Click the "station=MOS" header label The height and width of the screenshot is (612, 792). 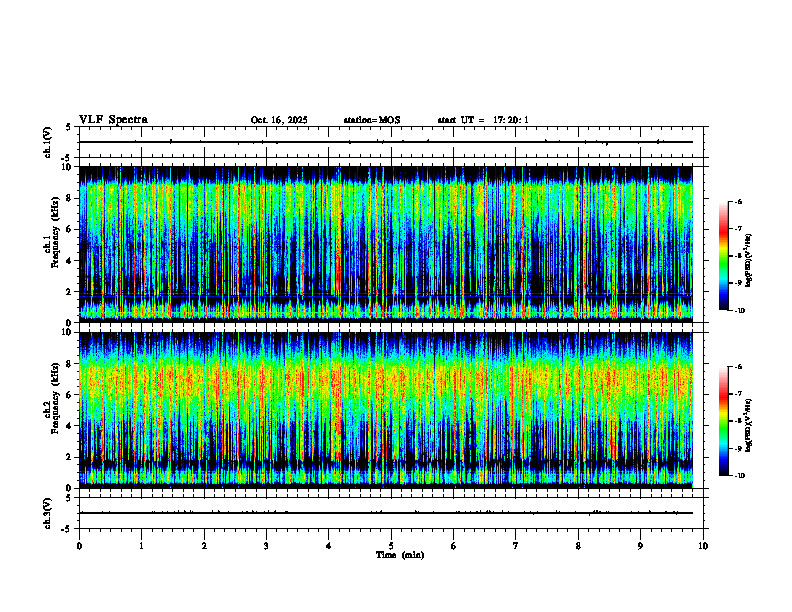tap(372, 120)
